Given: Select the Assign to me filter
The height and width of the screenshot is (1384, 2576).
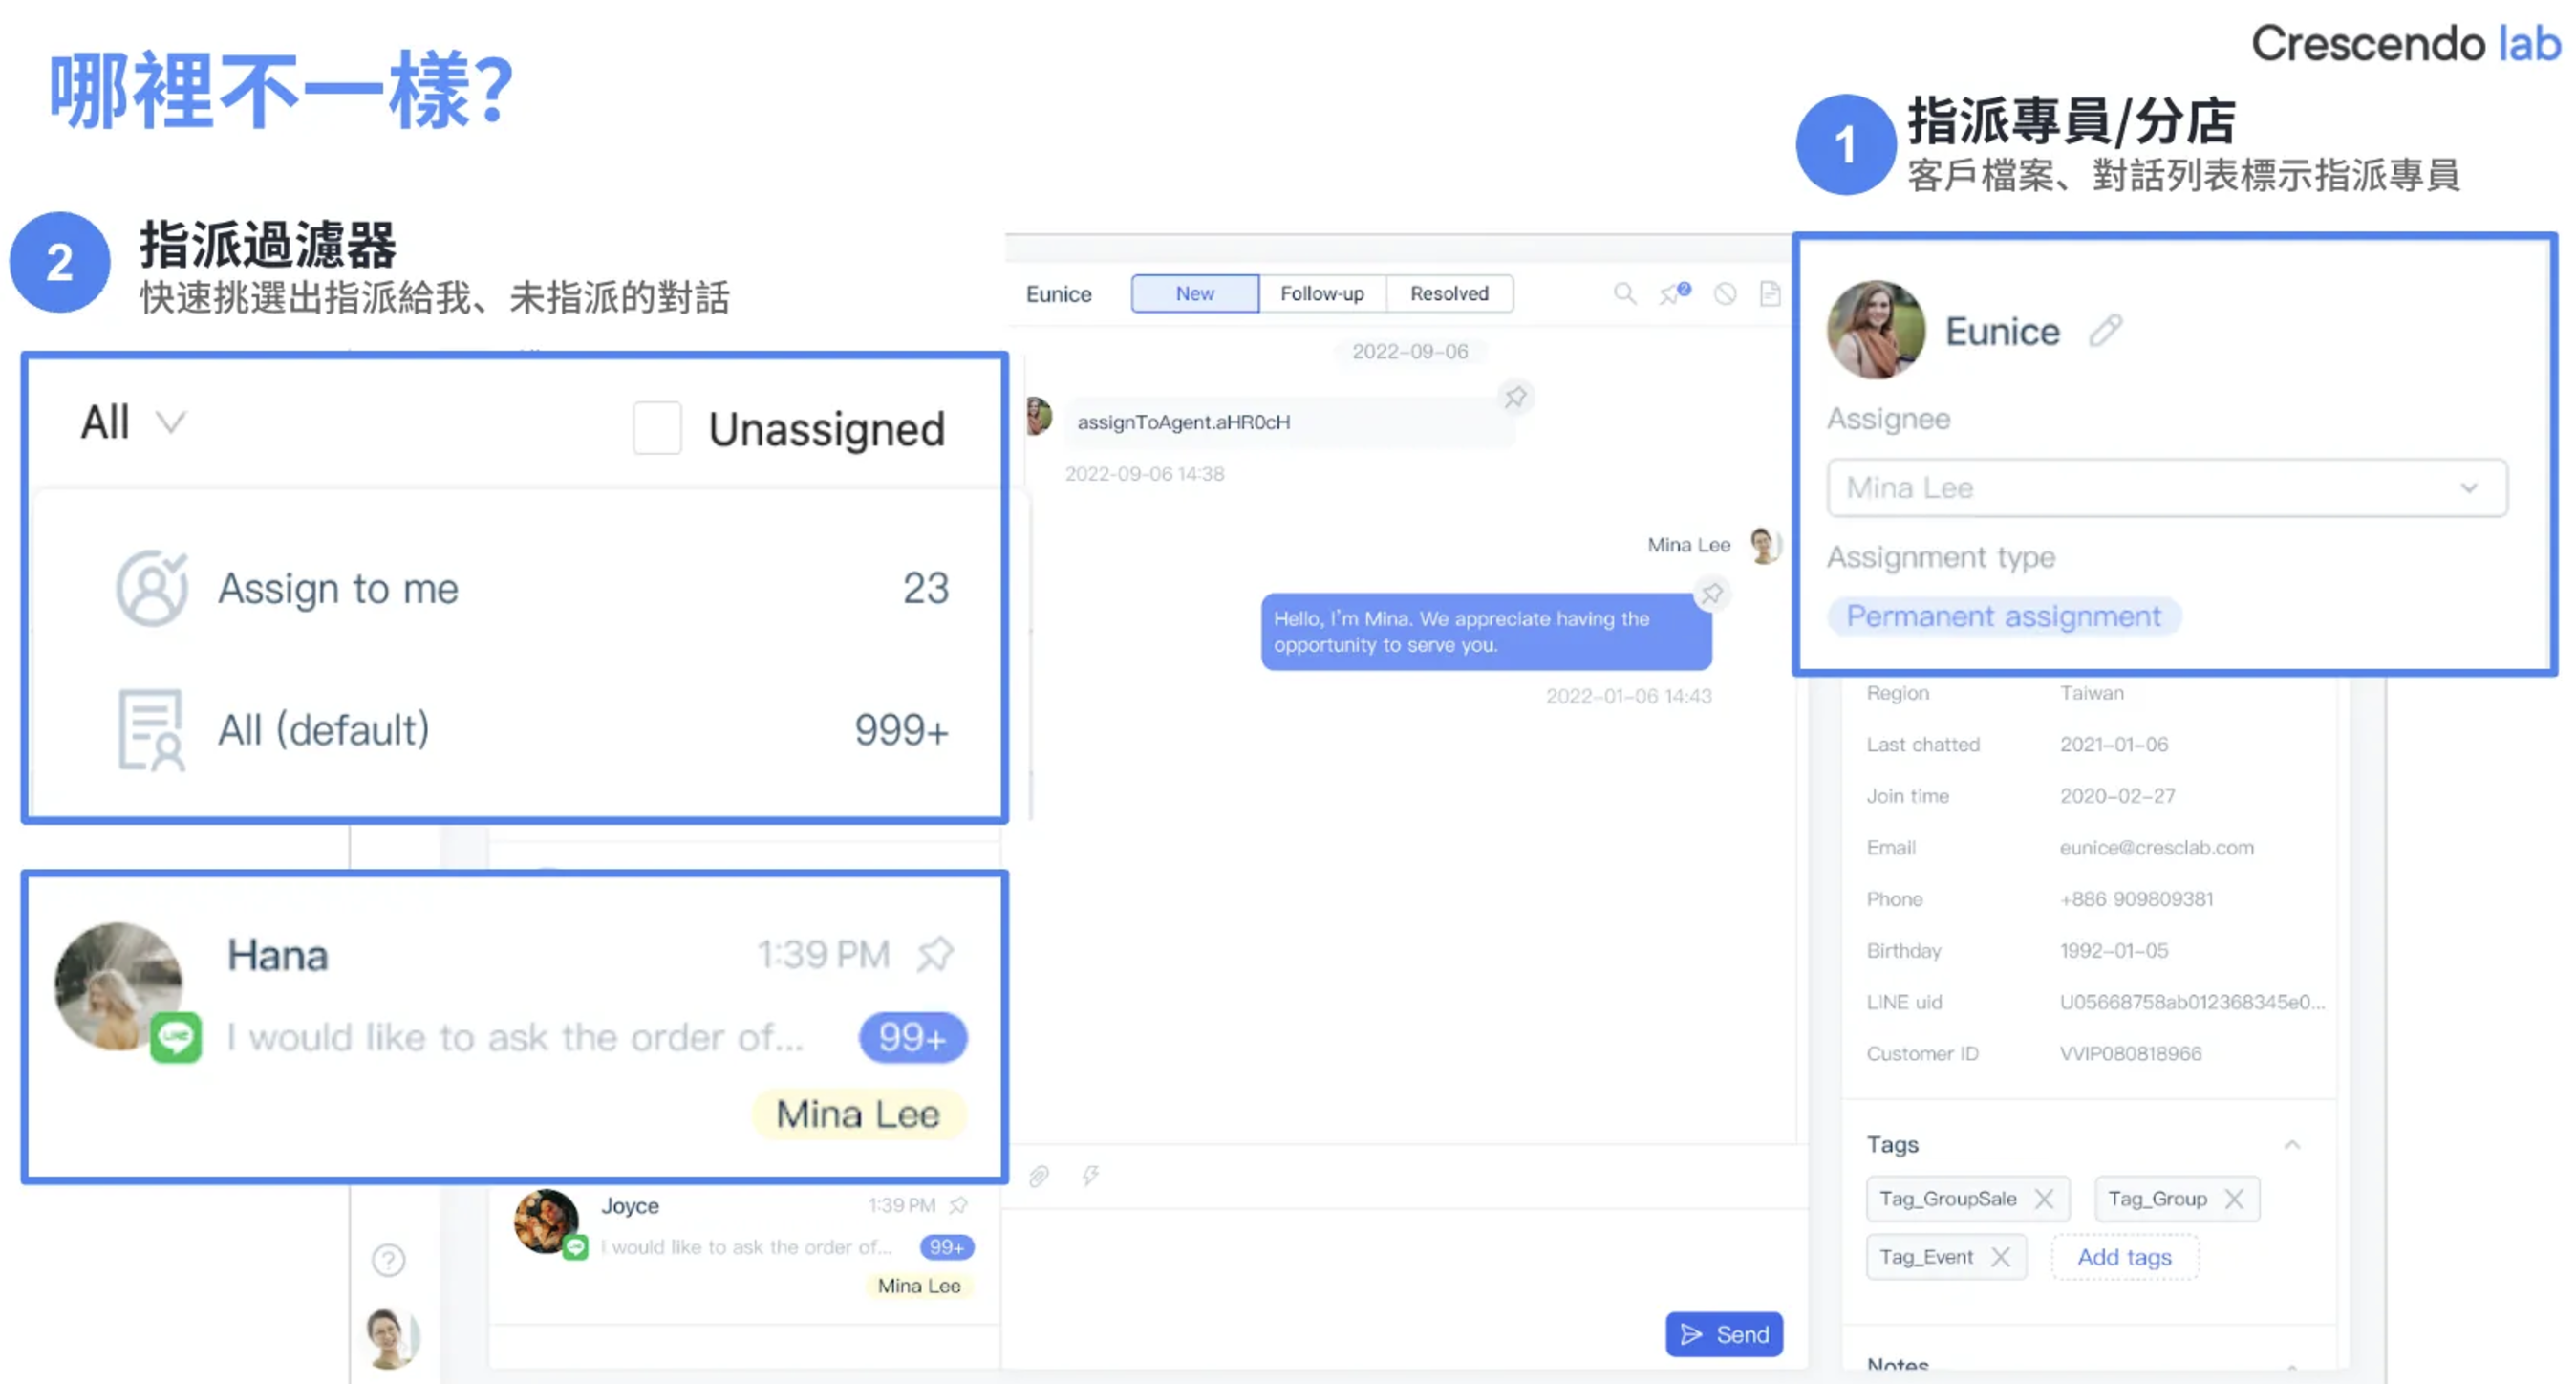Looking at the screenshot, I should [338, 588].
